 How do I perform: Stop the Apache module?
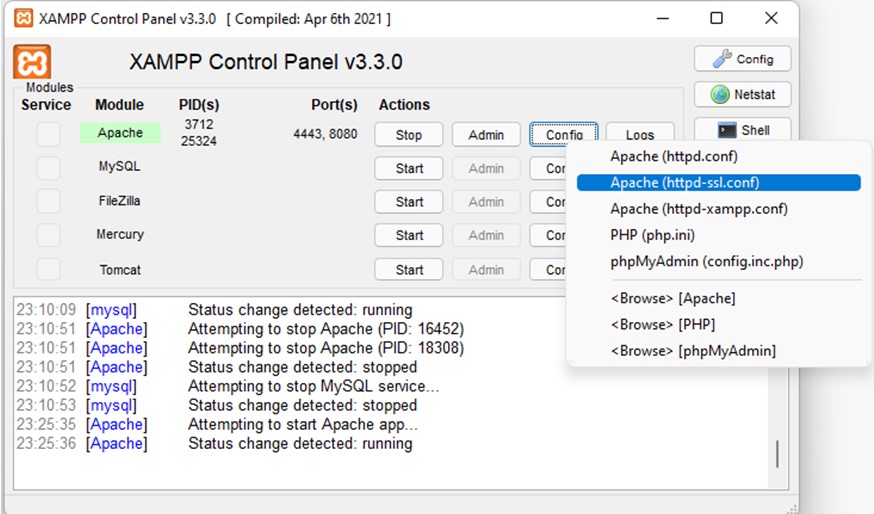[409, 135]
